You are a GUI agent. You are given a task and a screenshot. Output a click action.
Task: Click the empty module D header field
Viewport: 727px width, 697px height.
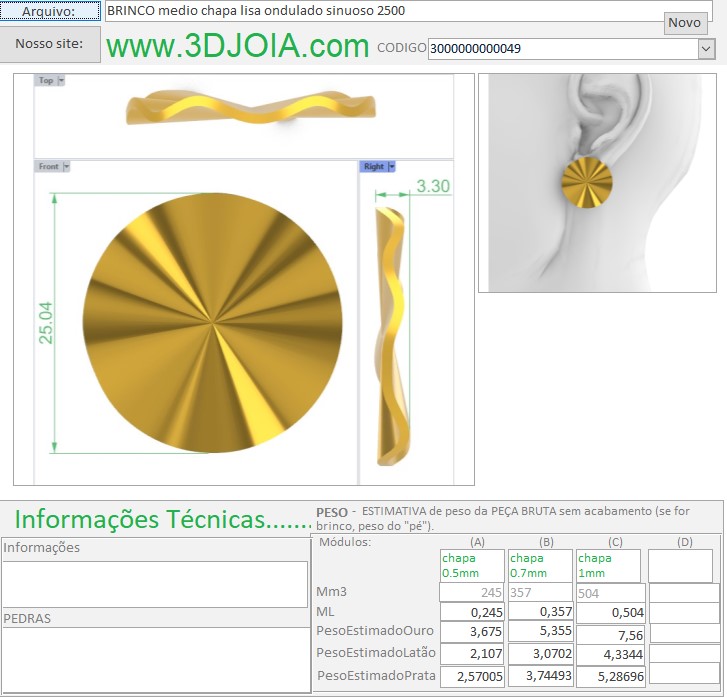[680, 566]
